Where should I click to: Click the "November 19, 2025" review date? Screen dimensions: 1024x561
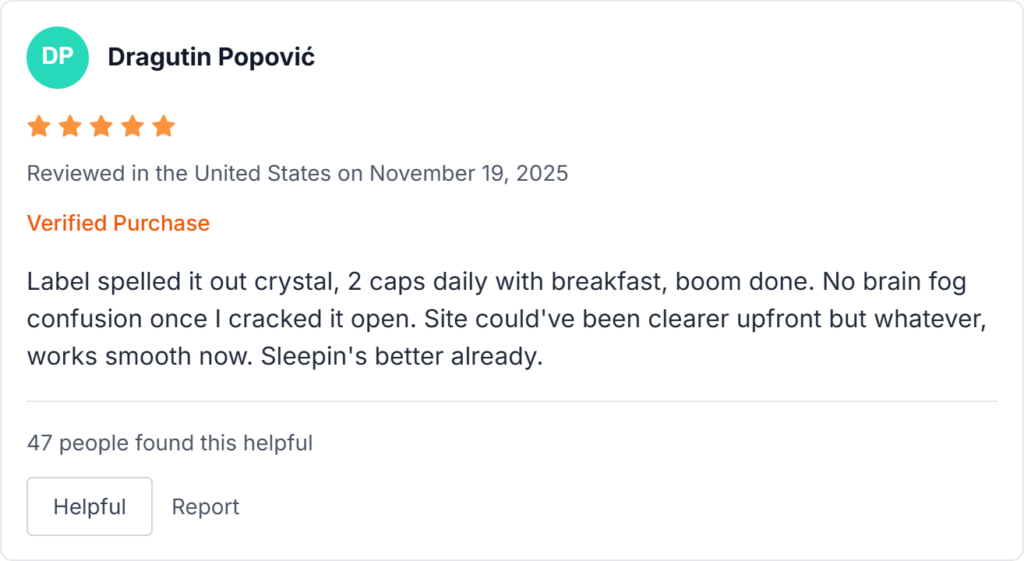pyautogui.click(x=468, y=173)
